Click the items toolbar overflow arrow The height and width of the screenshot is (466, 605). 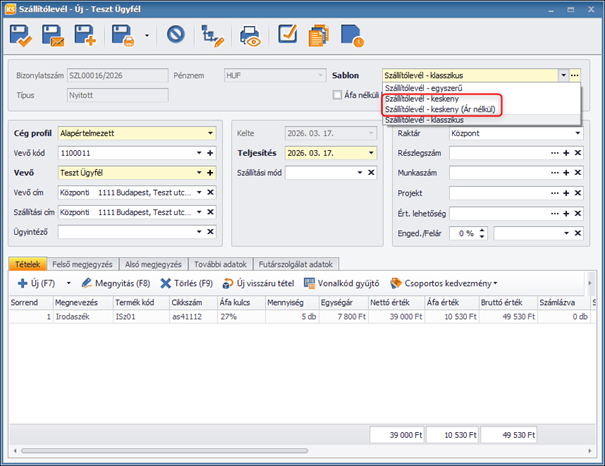590,283
